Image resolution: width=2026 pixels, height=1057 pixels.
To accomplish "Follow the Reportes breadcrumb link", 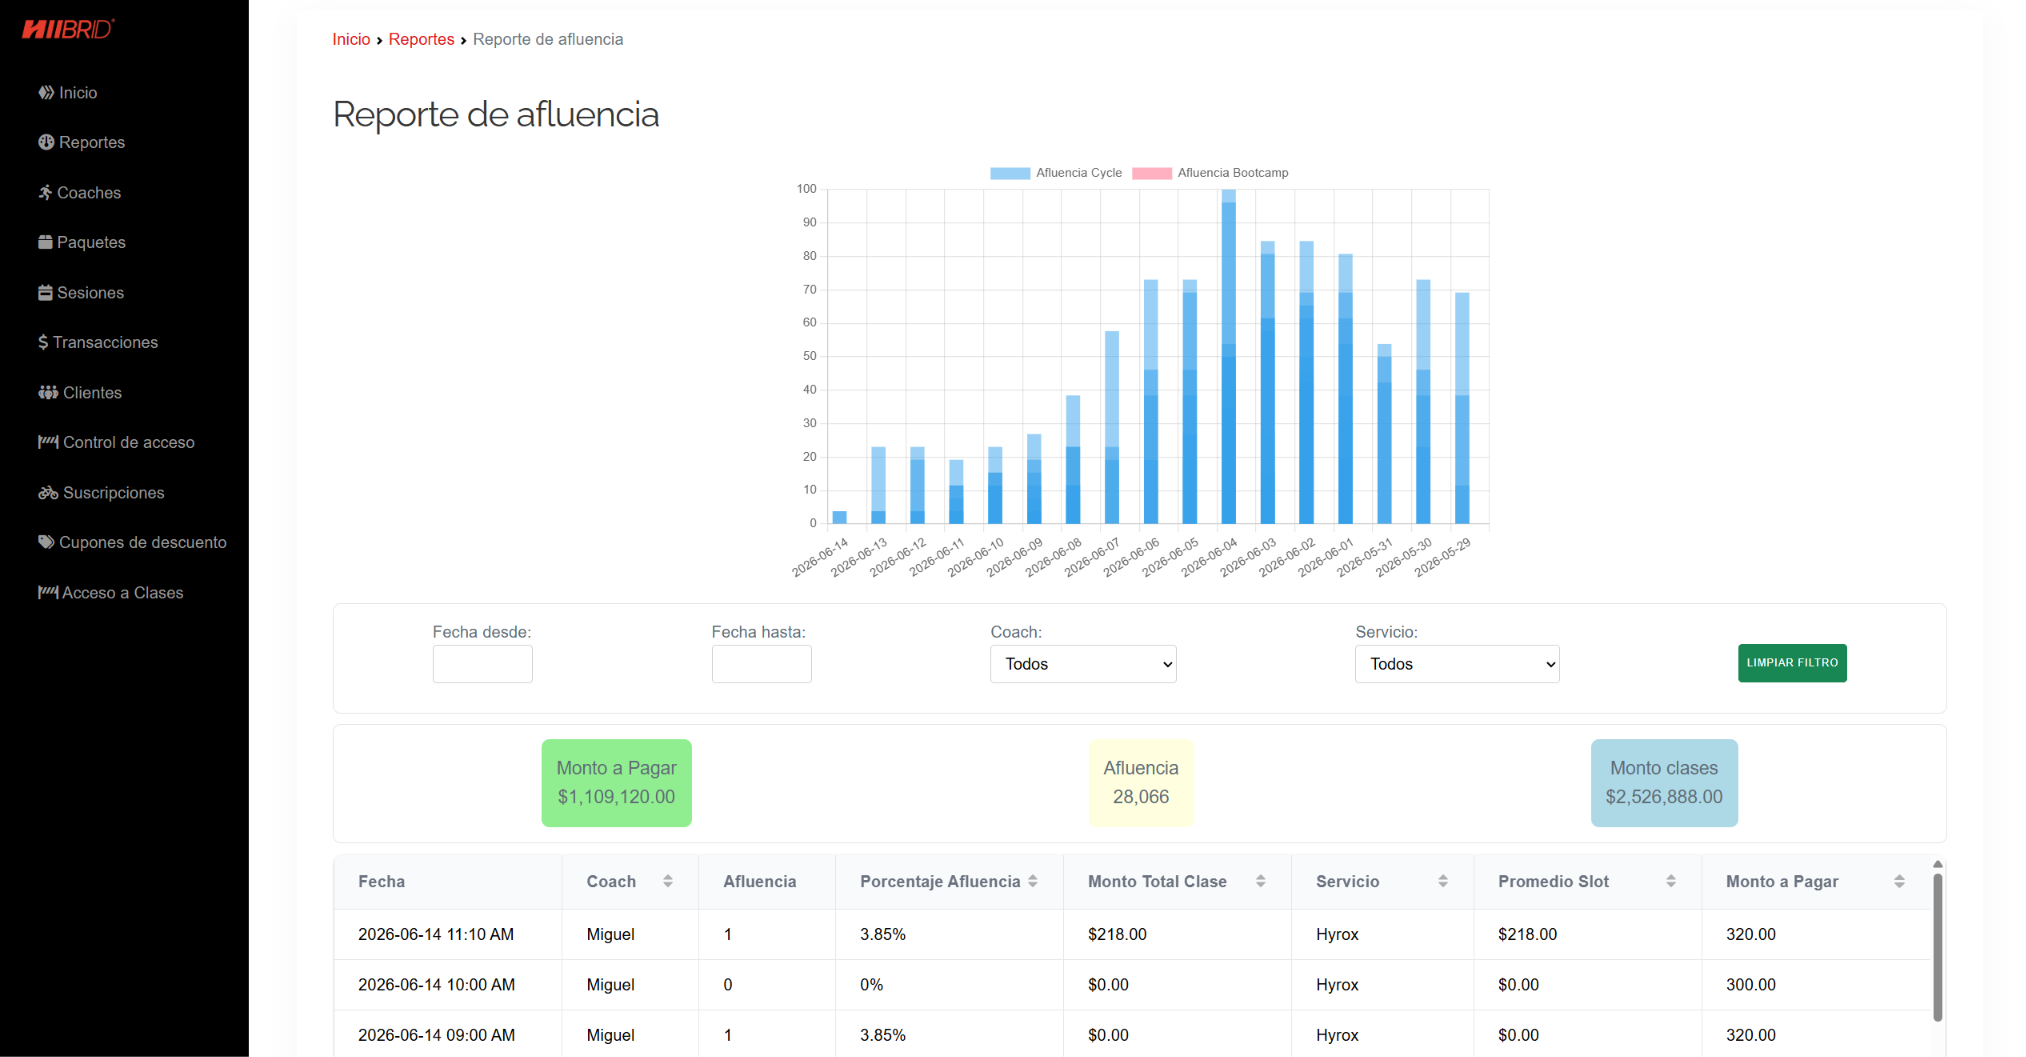I will (x=421, y=39).
